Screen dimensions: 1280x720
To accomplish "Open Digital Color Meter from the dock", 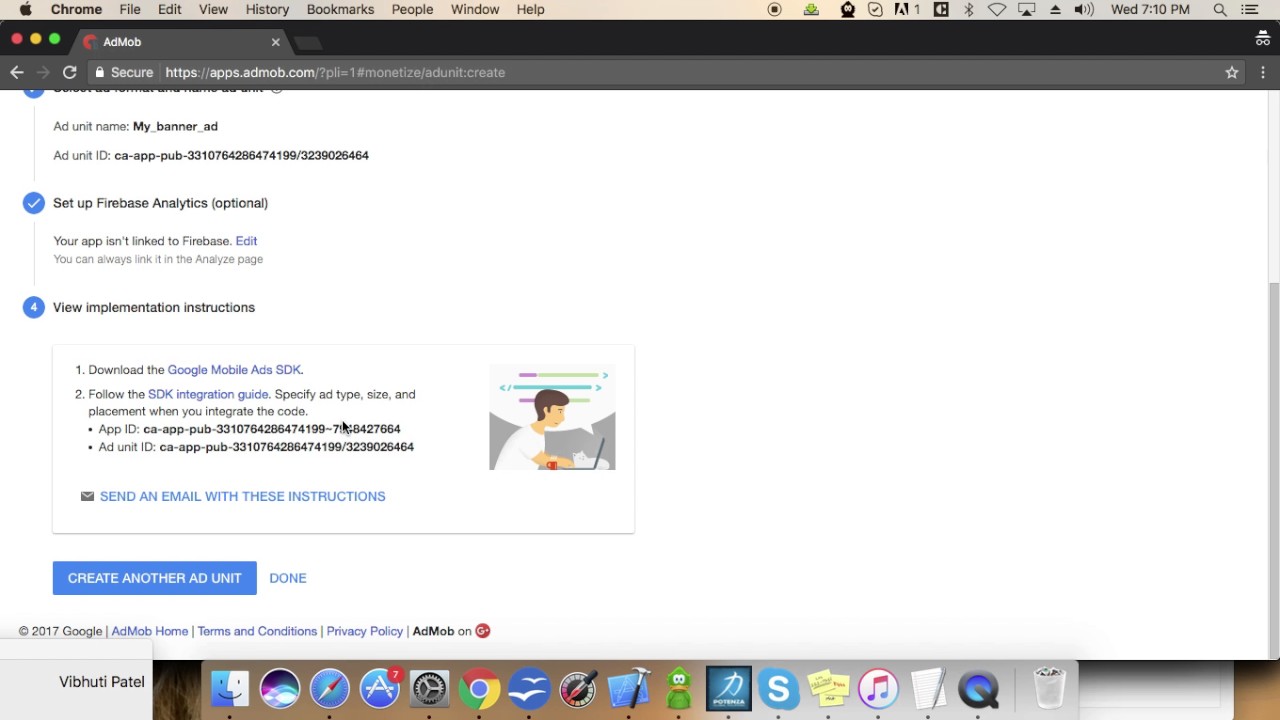I will (579, 688).
